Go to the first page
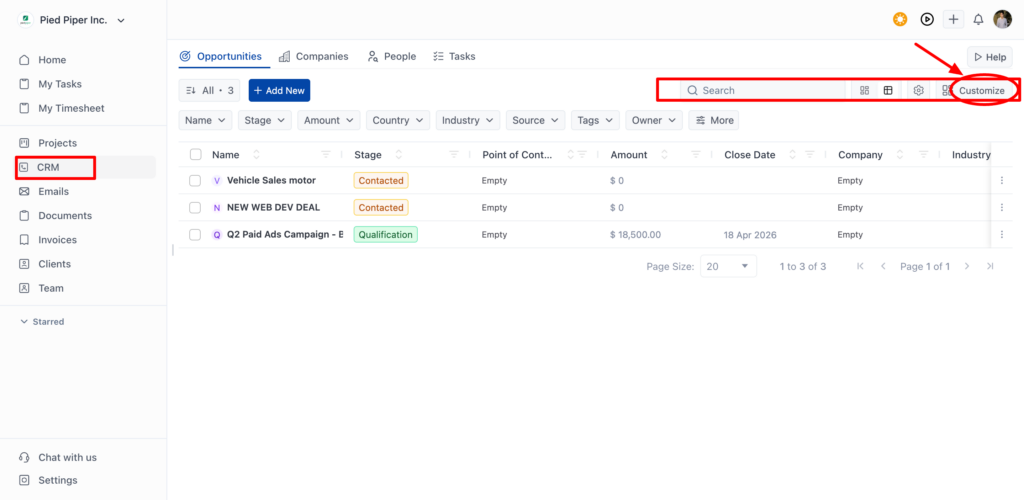The image size is (1024, 500). (860, 266)
